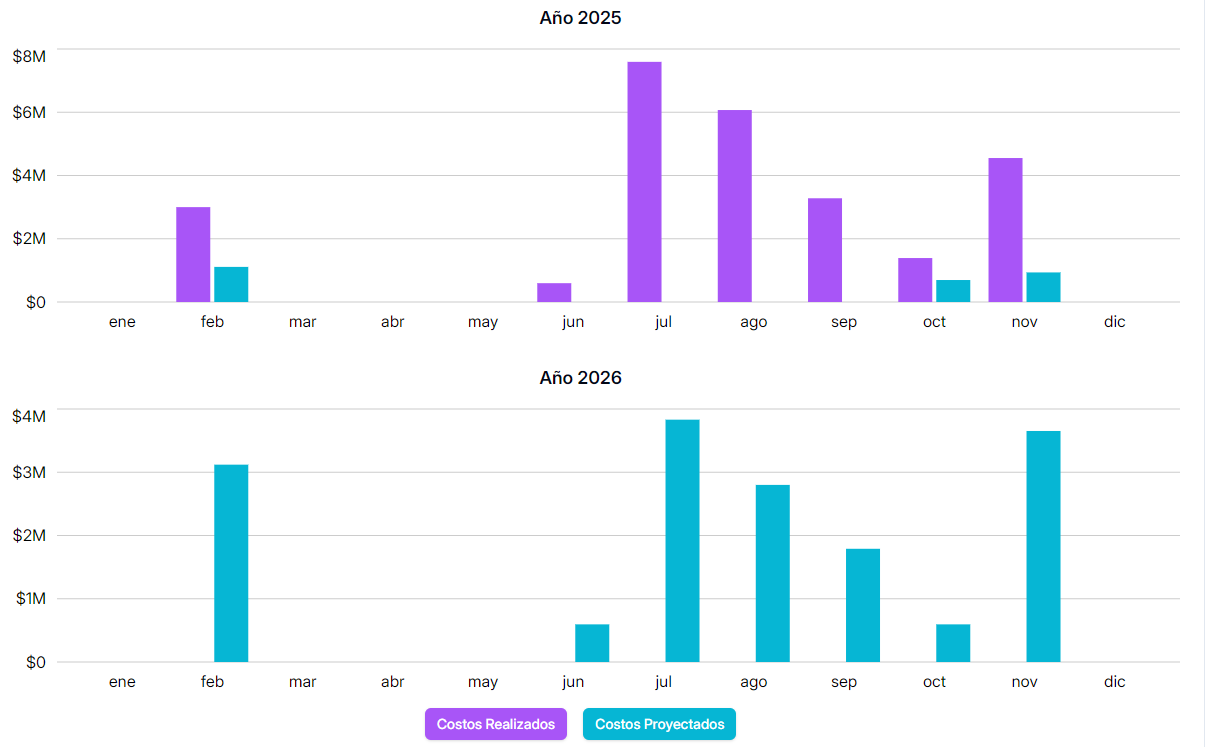Select the ene label on the 2025 axis
Screen dimensions: 1205x747
(122, 321)
